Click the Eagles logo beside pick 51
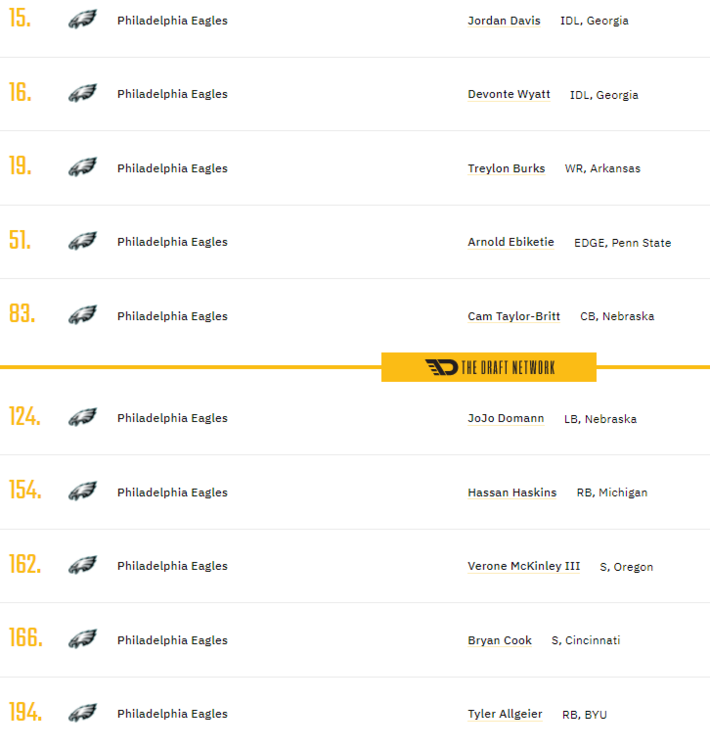Screen dimensions: 710x750 pyautogui.click(x=82, y=242)
